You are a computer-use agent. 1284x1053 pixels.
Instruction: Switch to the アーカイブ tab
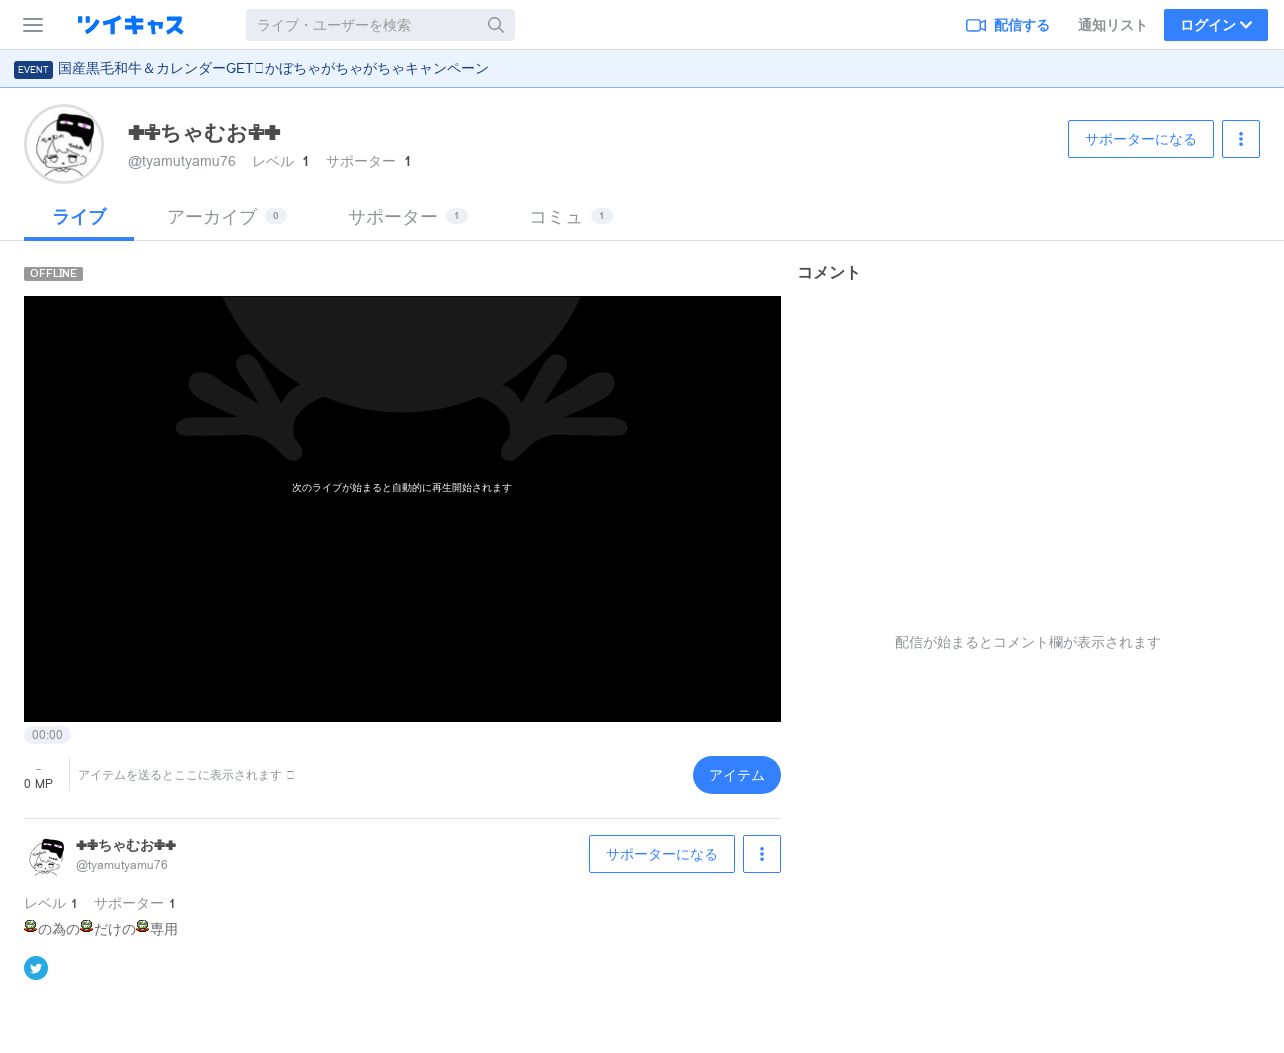click(227, 217)
